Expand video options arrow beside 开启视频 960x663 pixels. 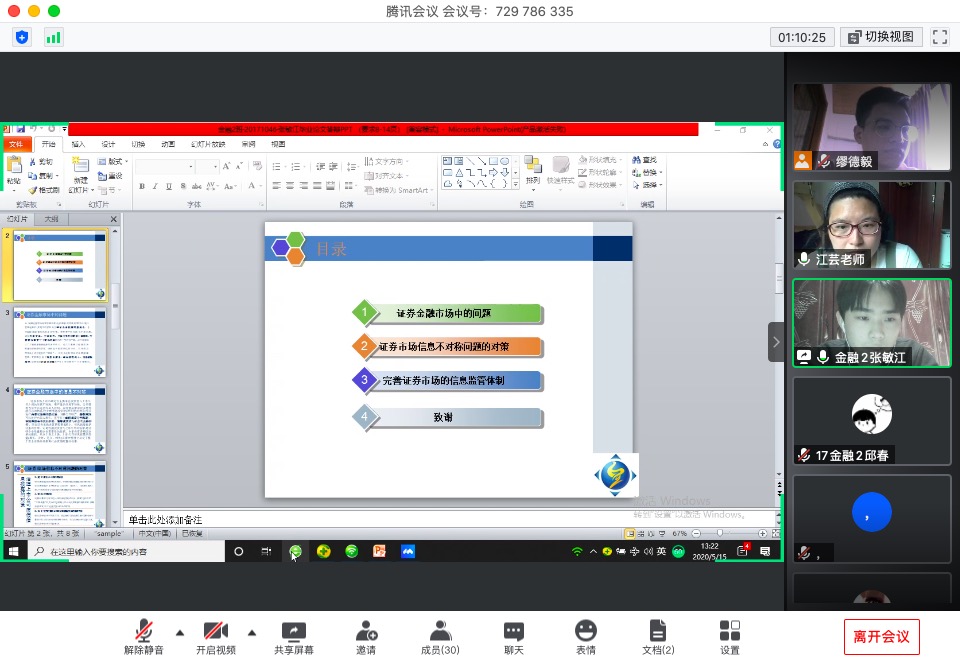(251, 632)
